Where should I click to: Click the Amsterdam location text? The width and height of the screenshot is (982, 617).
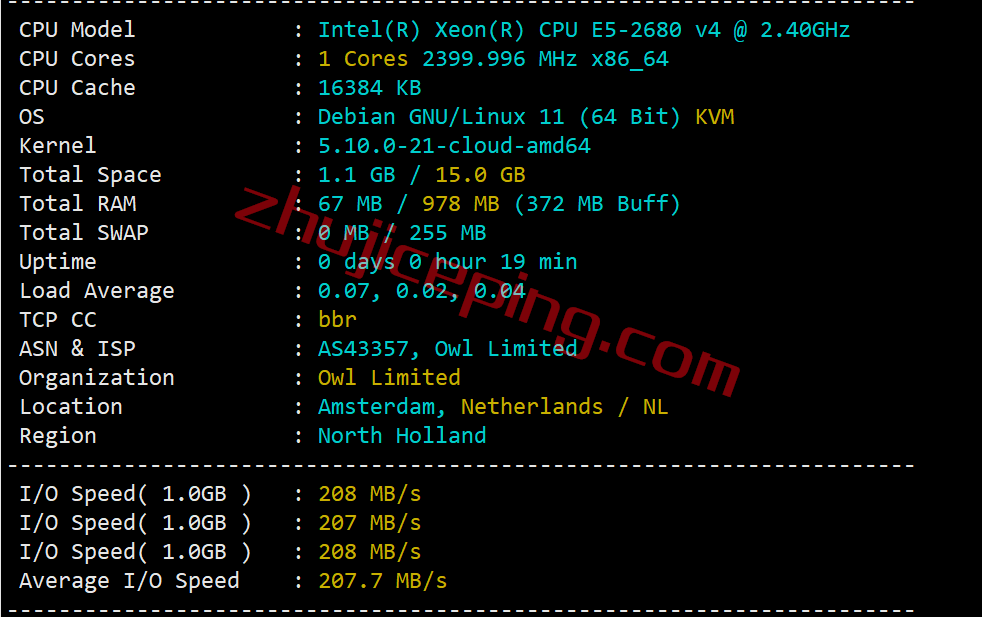coord(376,407)
